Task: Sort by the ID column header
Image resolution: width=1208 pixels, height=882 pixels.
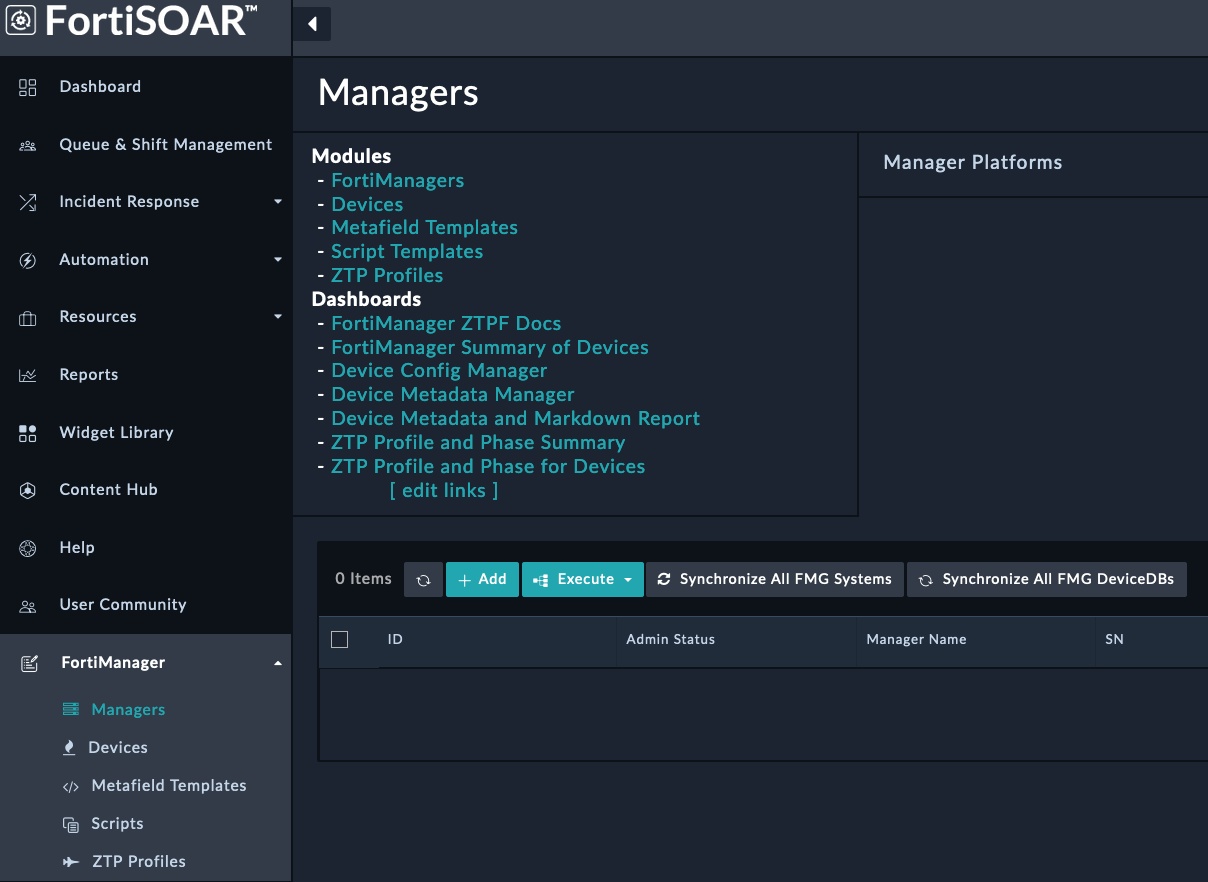Action: click(395, 639)
